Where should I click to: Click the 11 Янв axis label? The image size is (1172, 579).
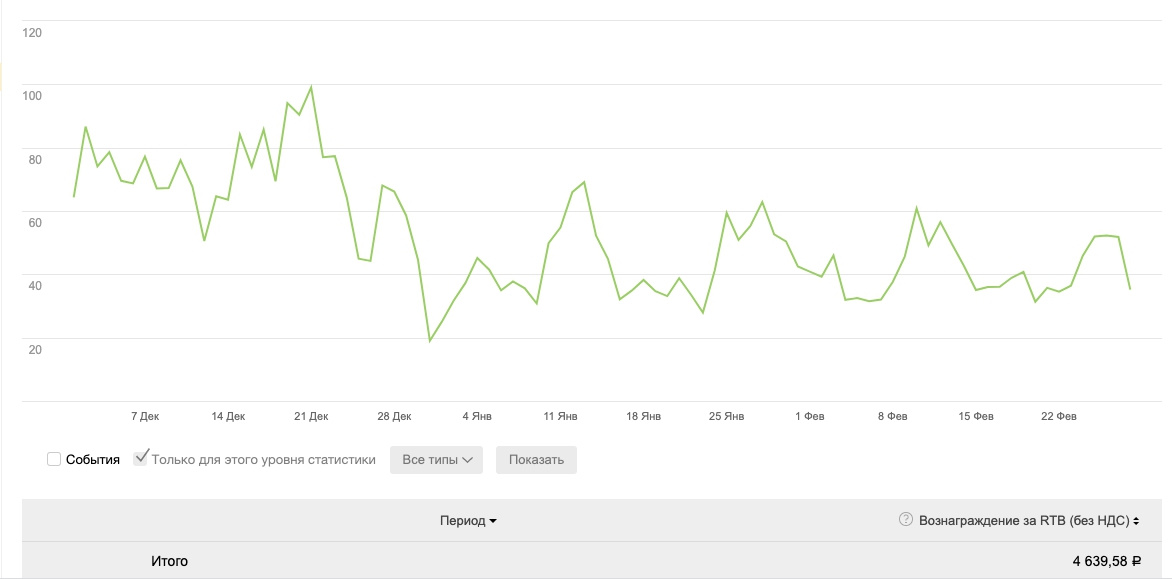[561, 416]
